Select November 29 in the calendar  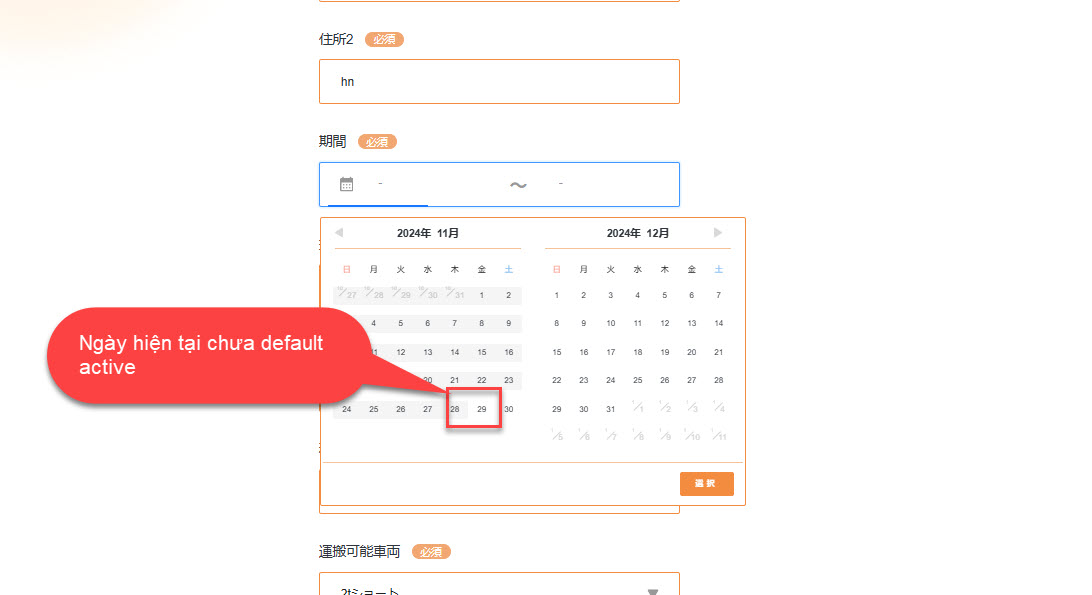tap(481, 409)
